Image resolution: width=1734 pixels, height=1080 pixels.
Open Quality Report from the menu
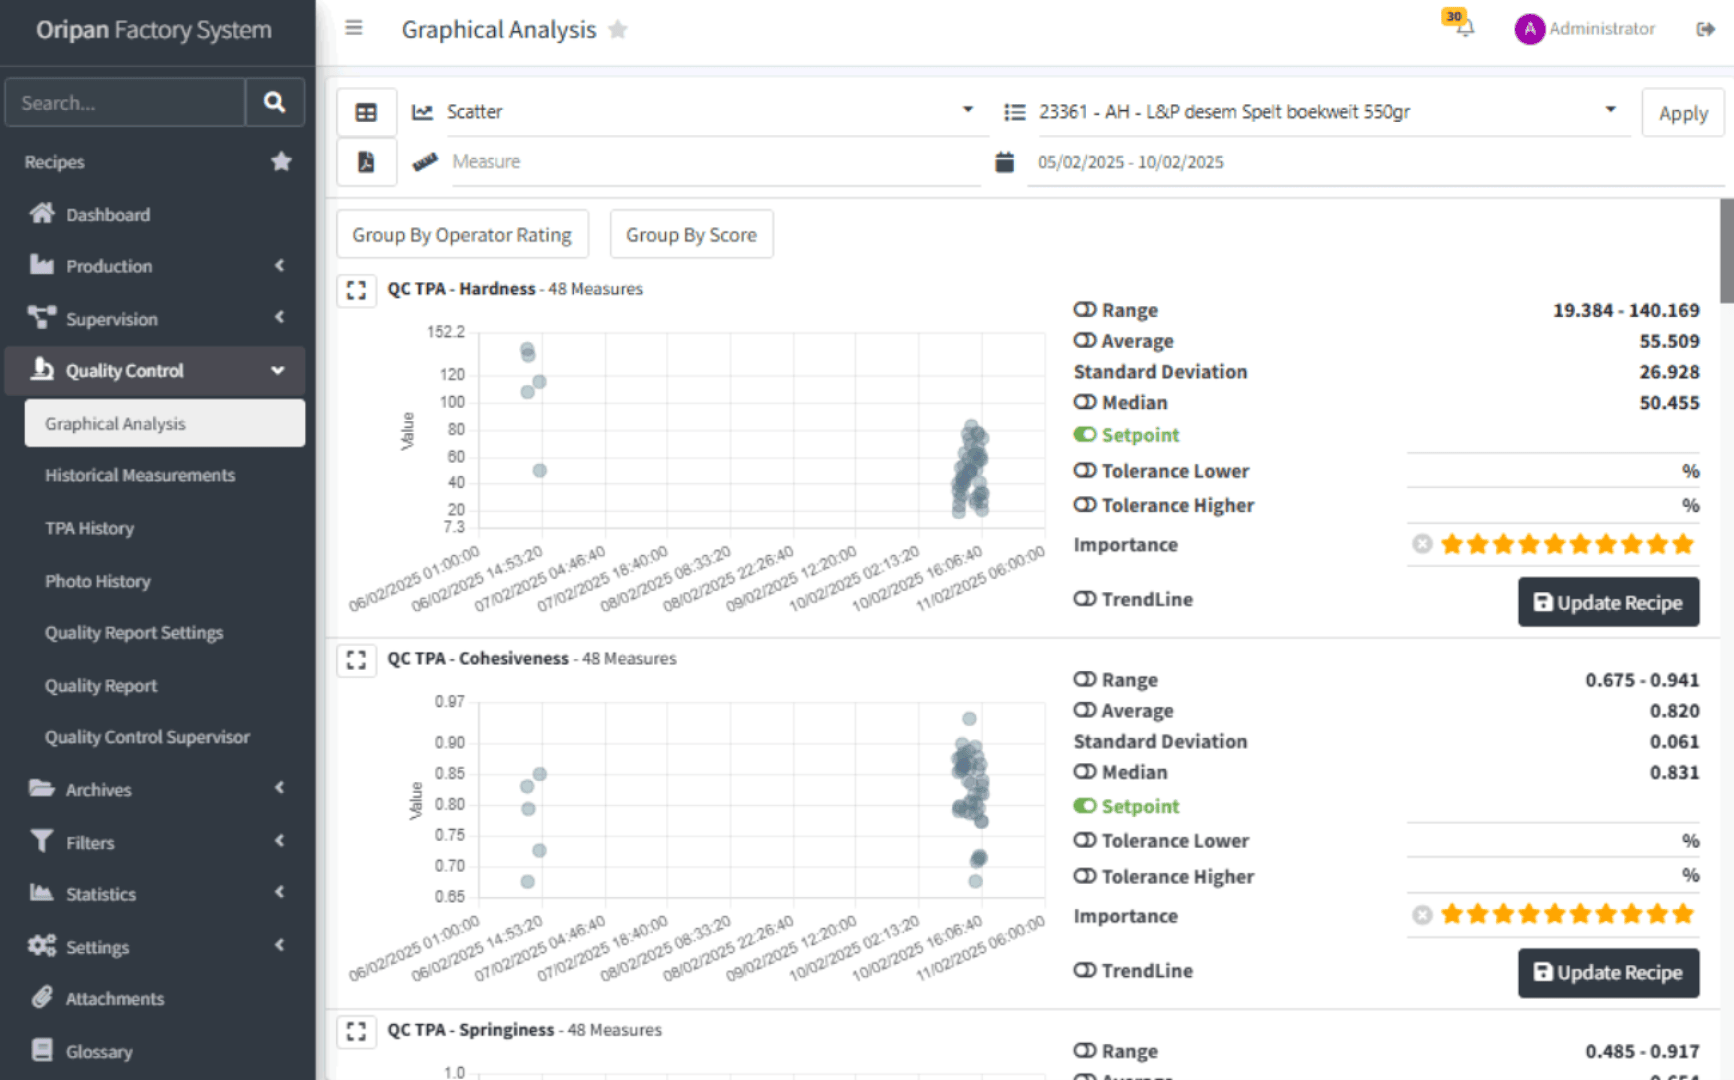[x=100, y=685]
